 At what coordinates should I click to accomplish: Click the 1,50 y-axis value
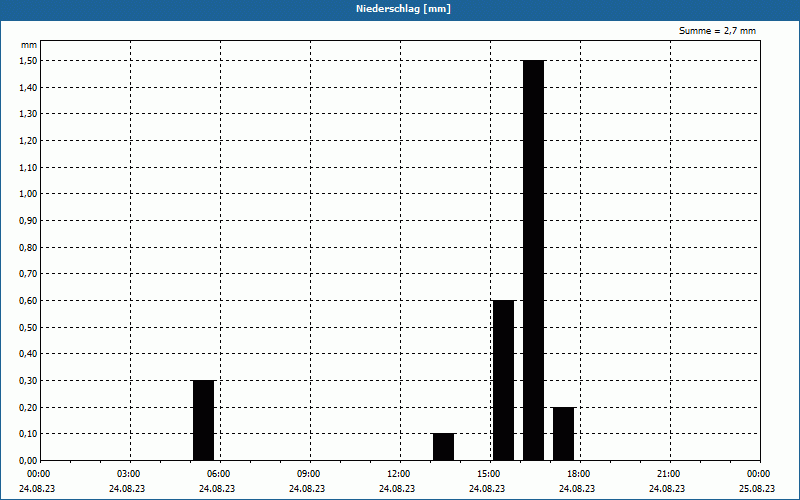(28, 61)
